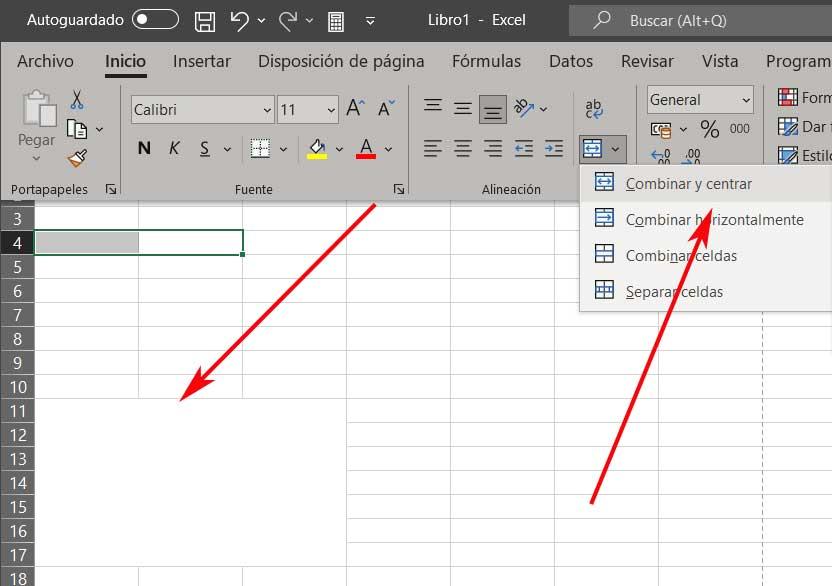The width and height of the screenshot is (832, 586).
Task: Toggle bold with the N button
Action: pos(144,148)
